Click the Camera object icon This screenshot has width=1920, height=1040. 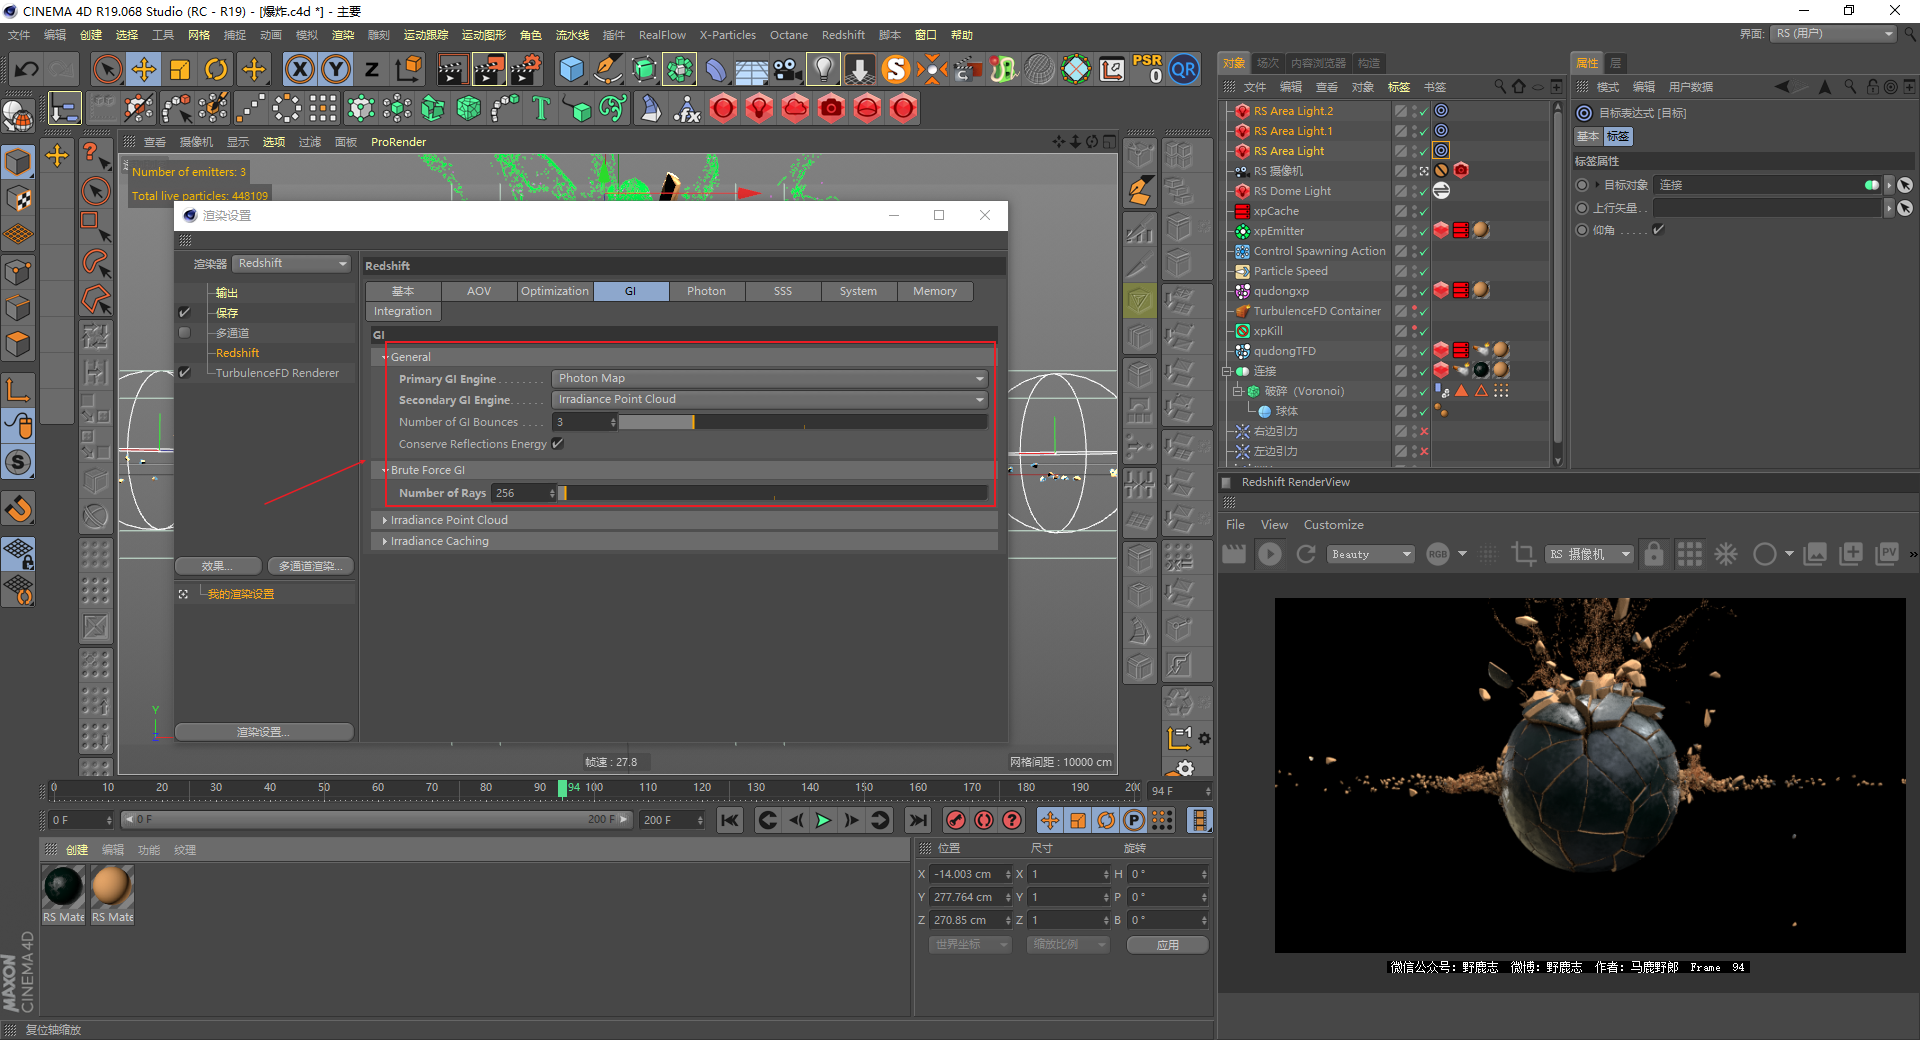click(x=788, y=69)
